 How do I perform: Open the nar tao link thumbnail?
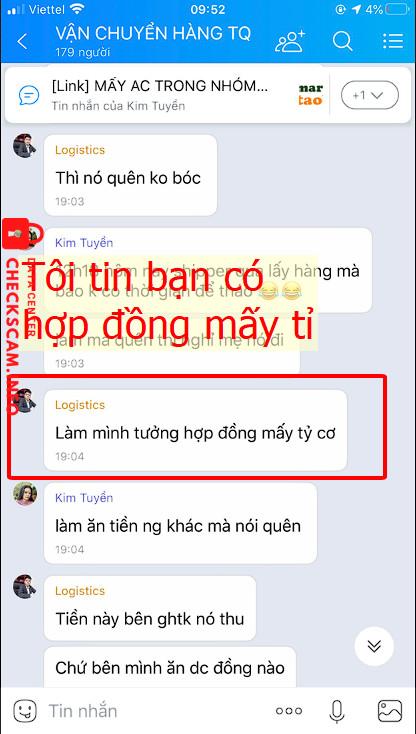click(x=311, y=95)
